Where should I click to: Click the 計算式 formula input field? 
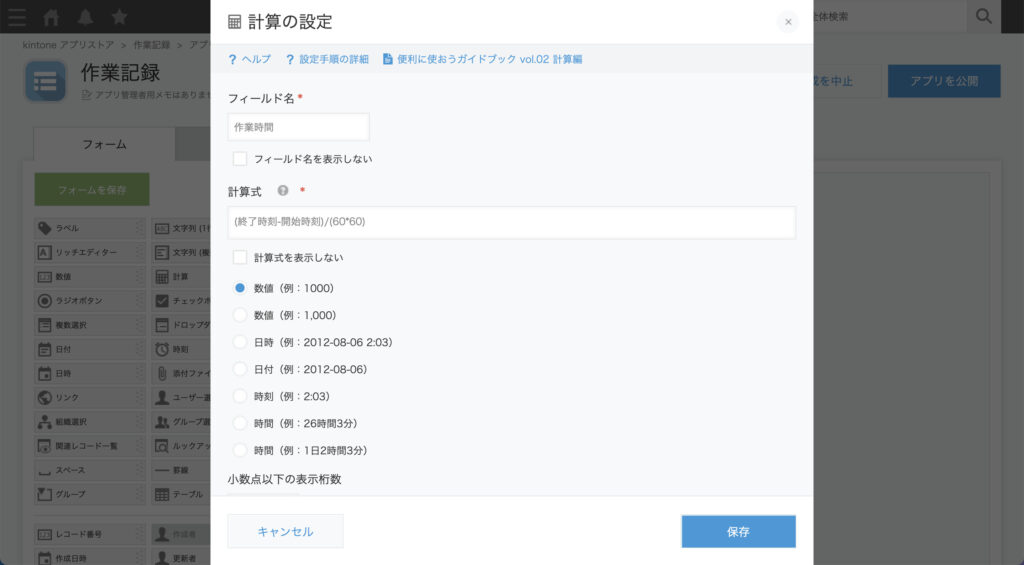[511, 222]
